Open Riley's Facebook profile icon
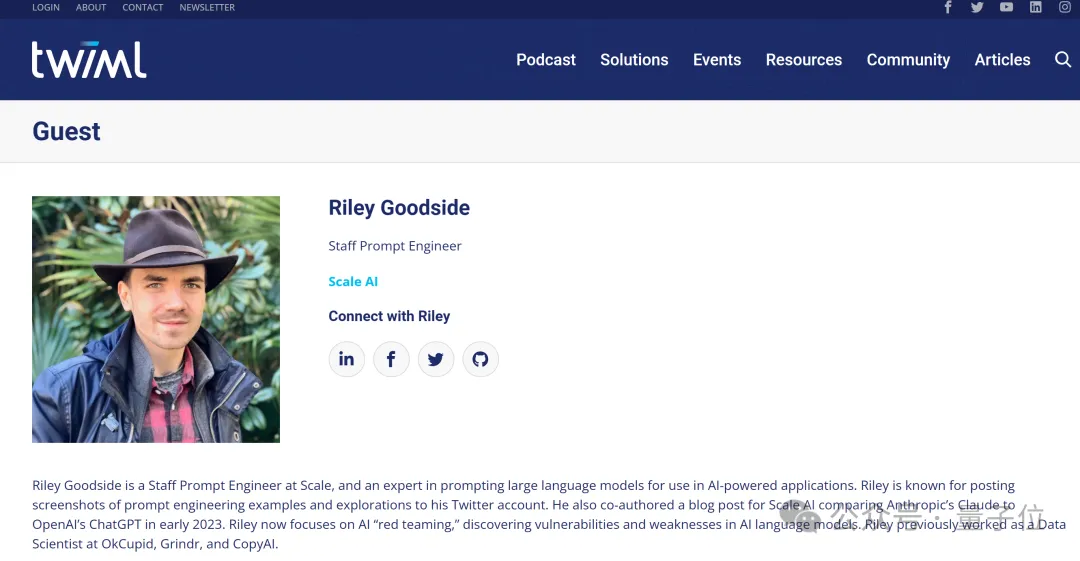 click(391, 359)
